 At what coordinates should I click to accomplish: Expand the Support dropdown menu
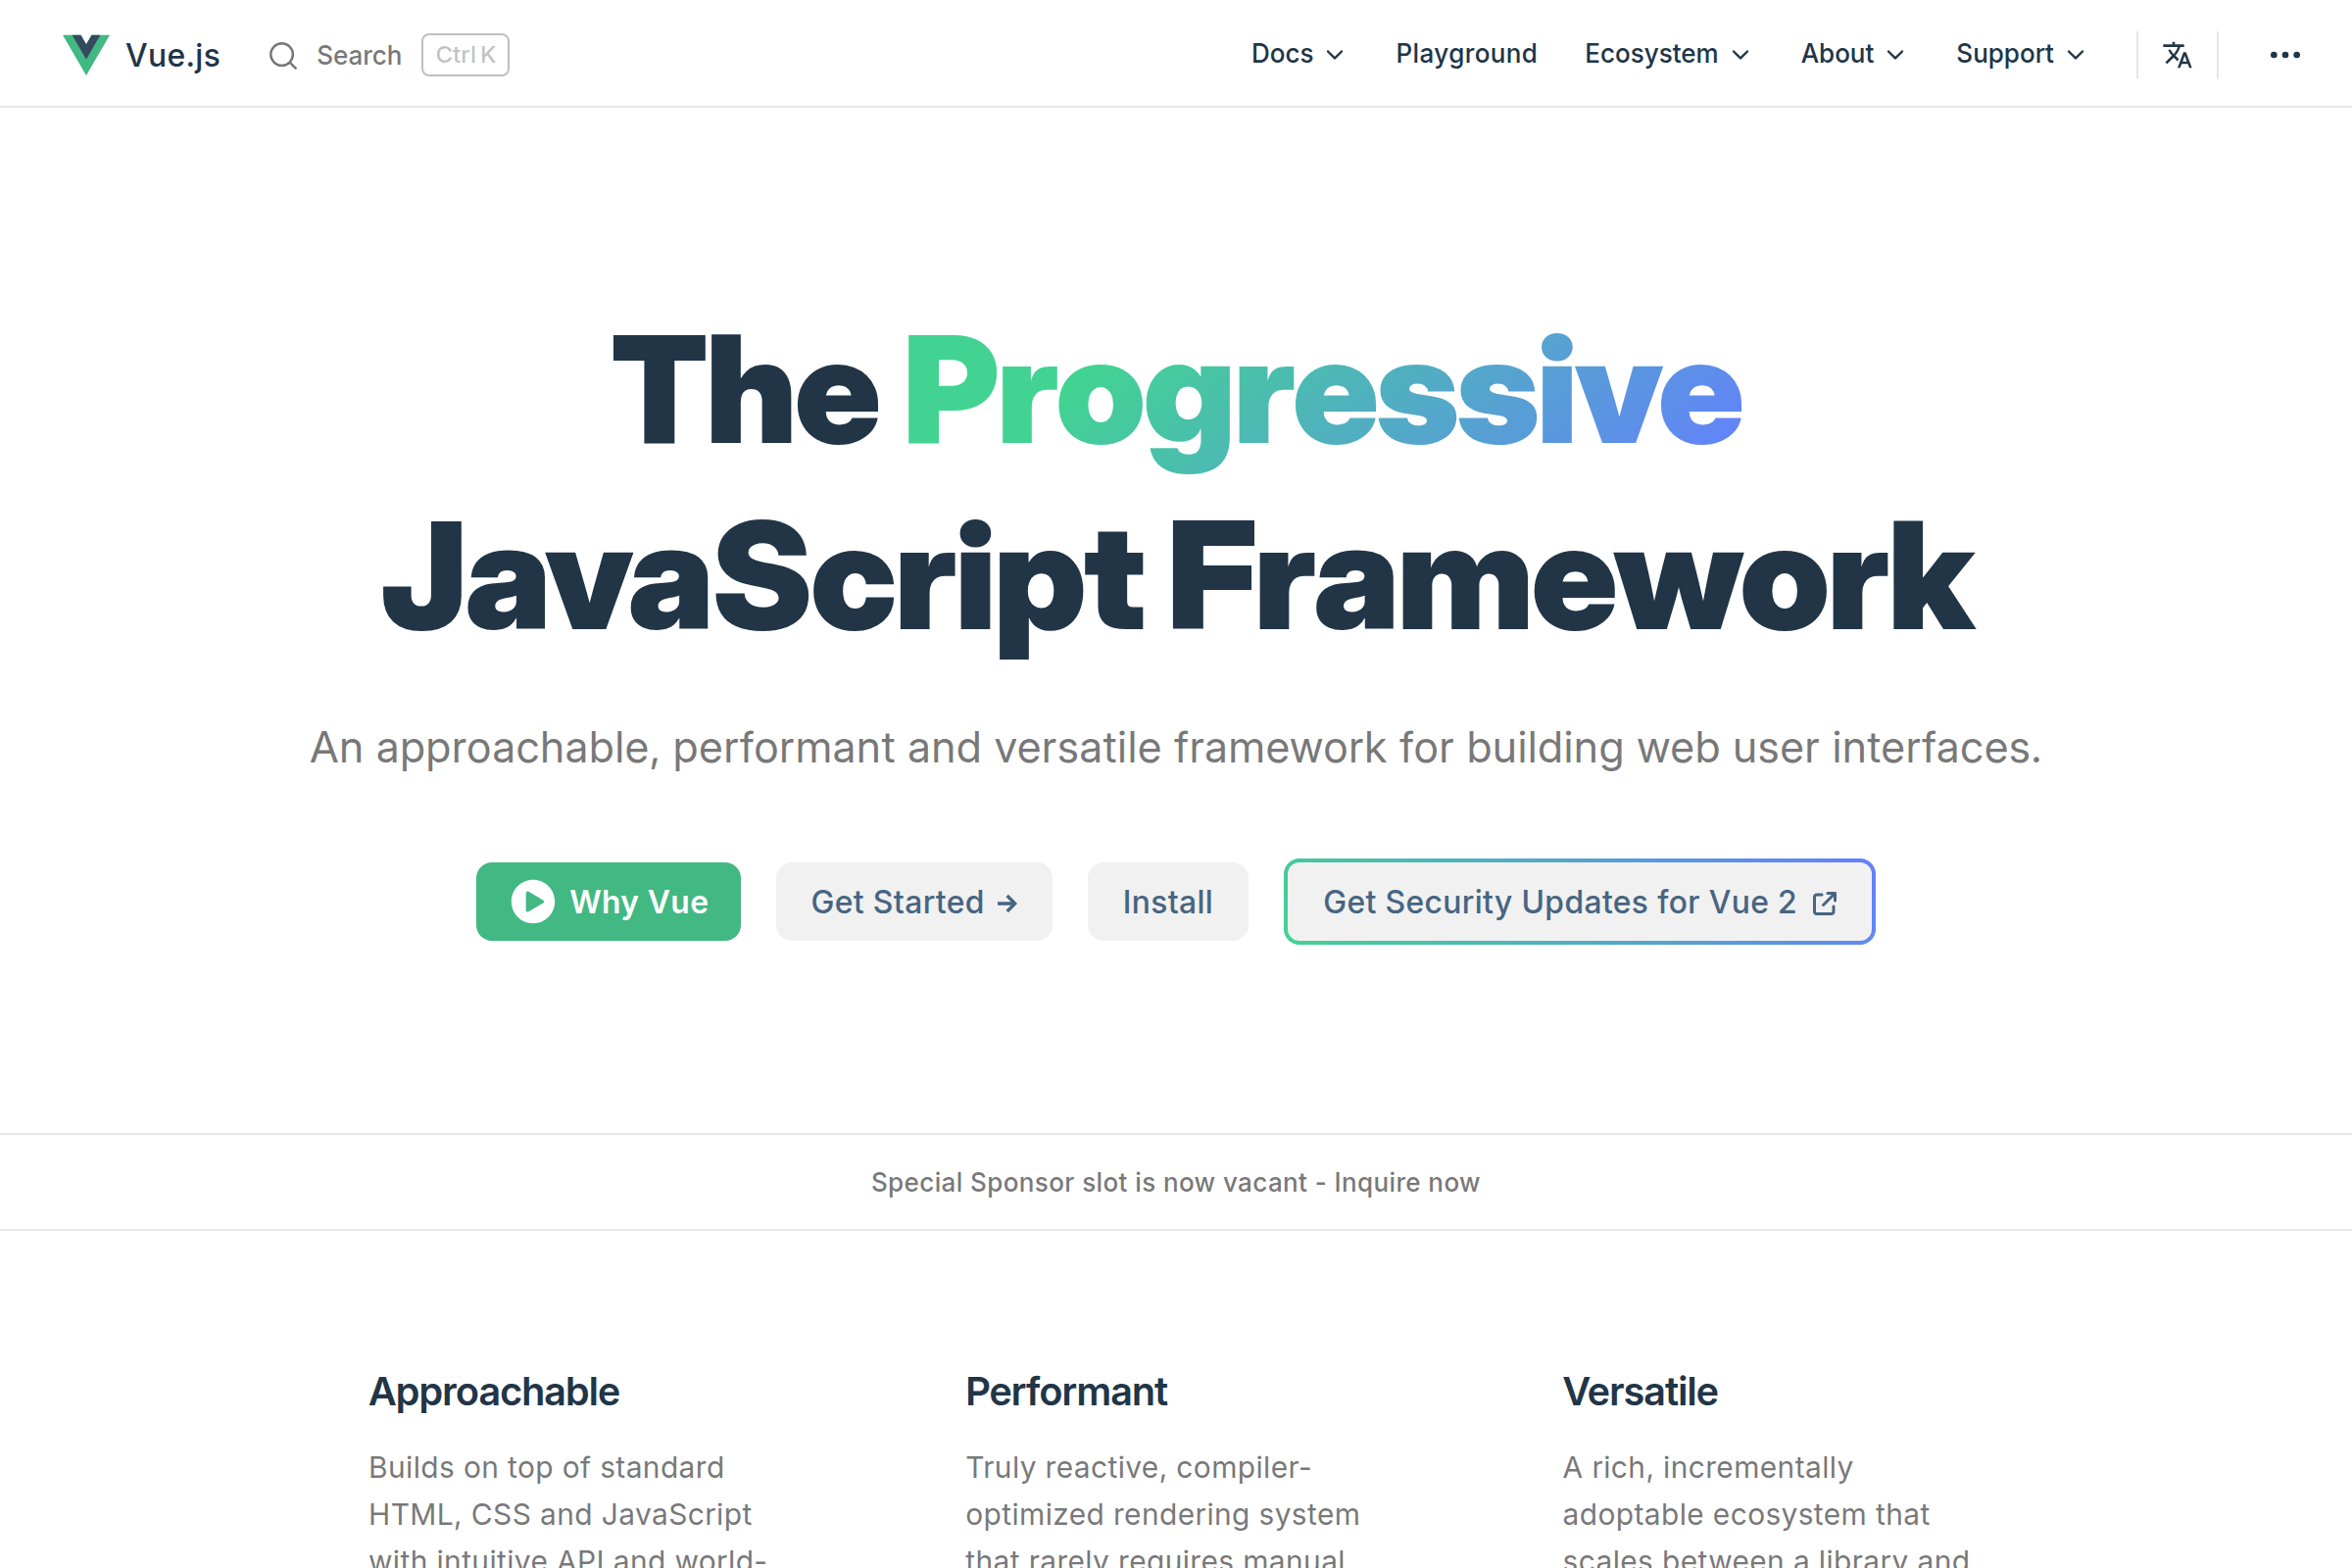click(x=2020, y=54)
